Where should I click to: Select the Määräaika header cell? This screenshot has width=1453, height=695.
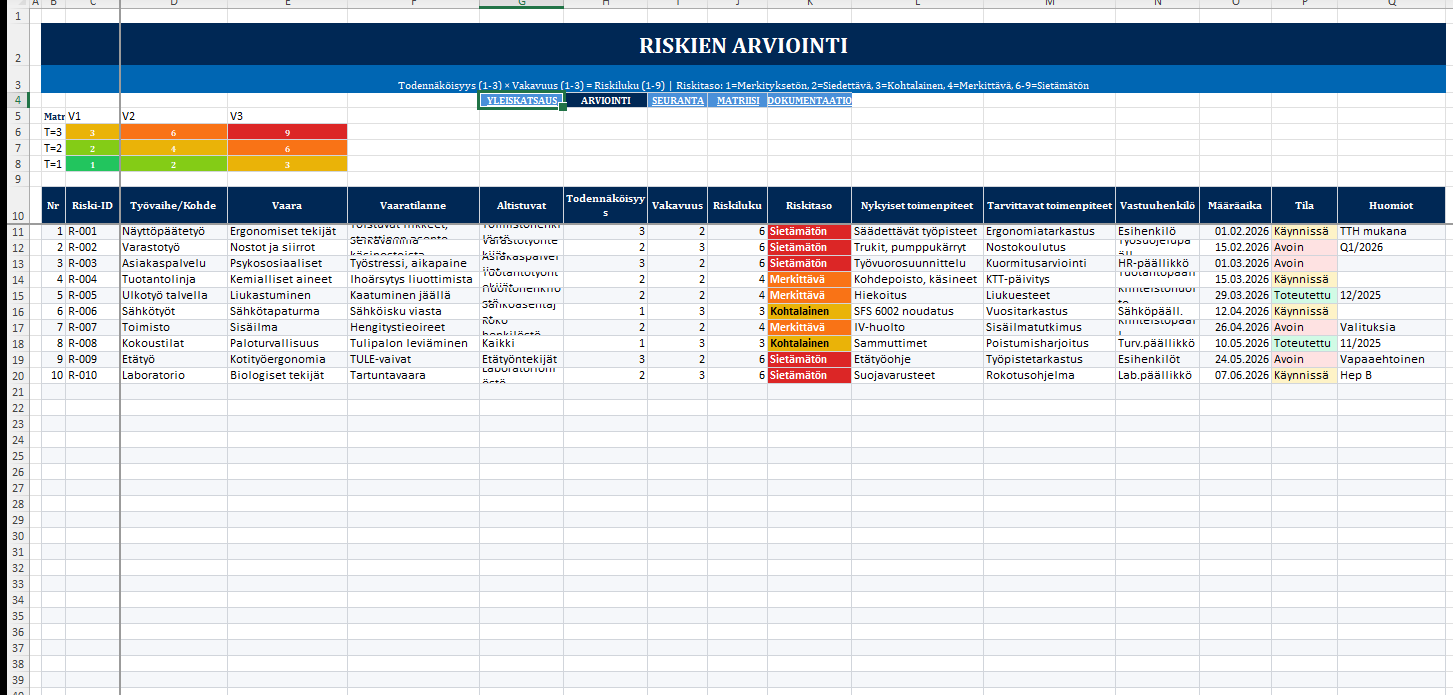pyautogui.click(x=1235, y=206)
